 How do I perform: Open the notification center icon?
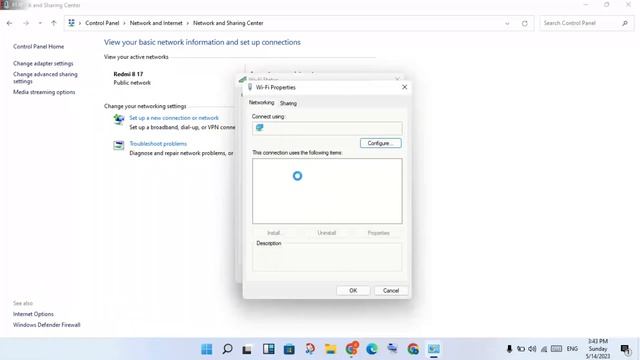click(x=625, y=349)
